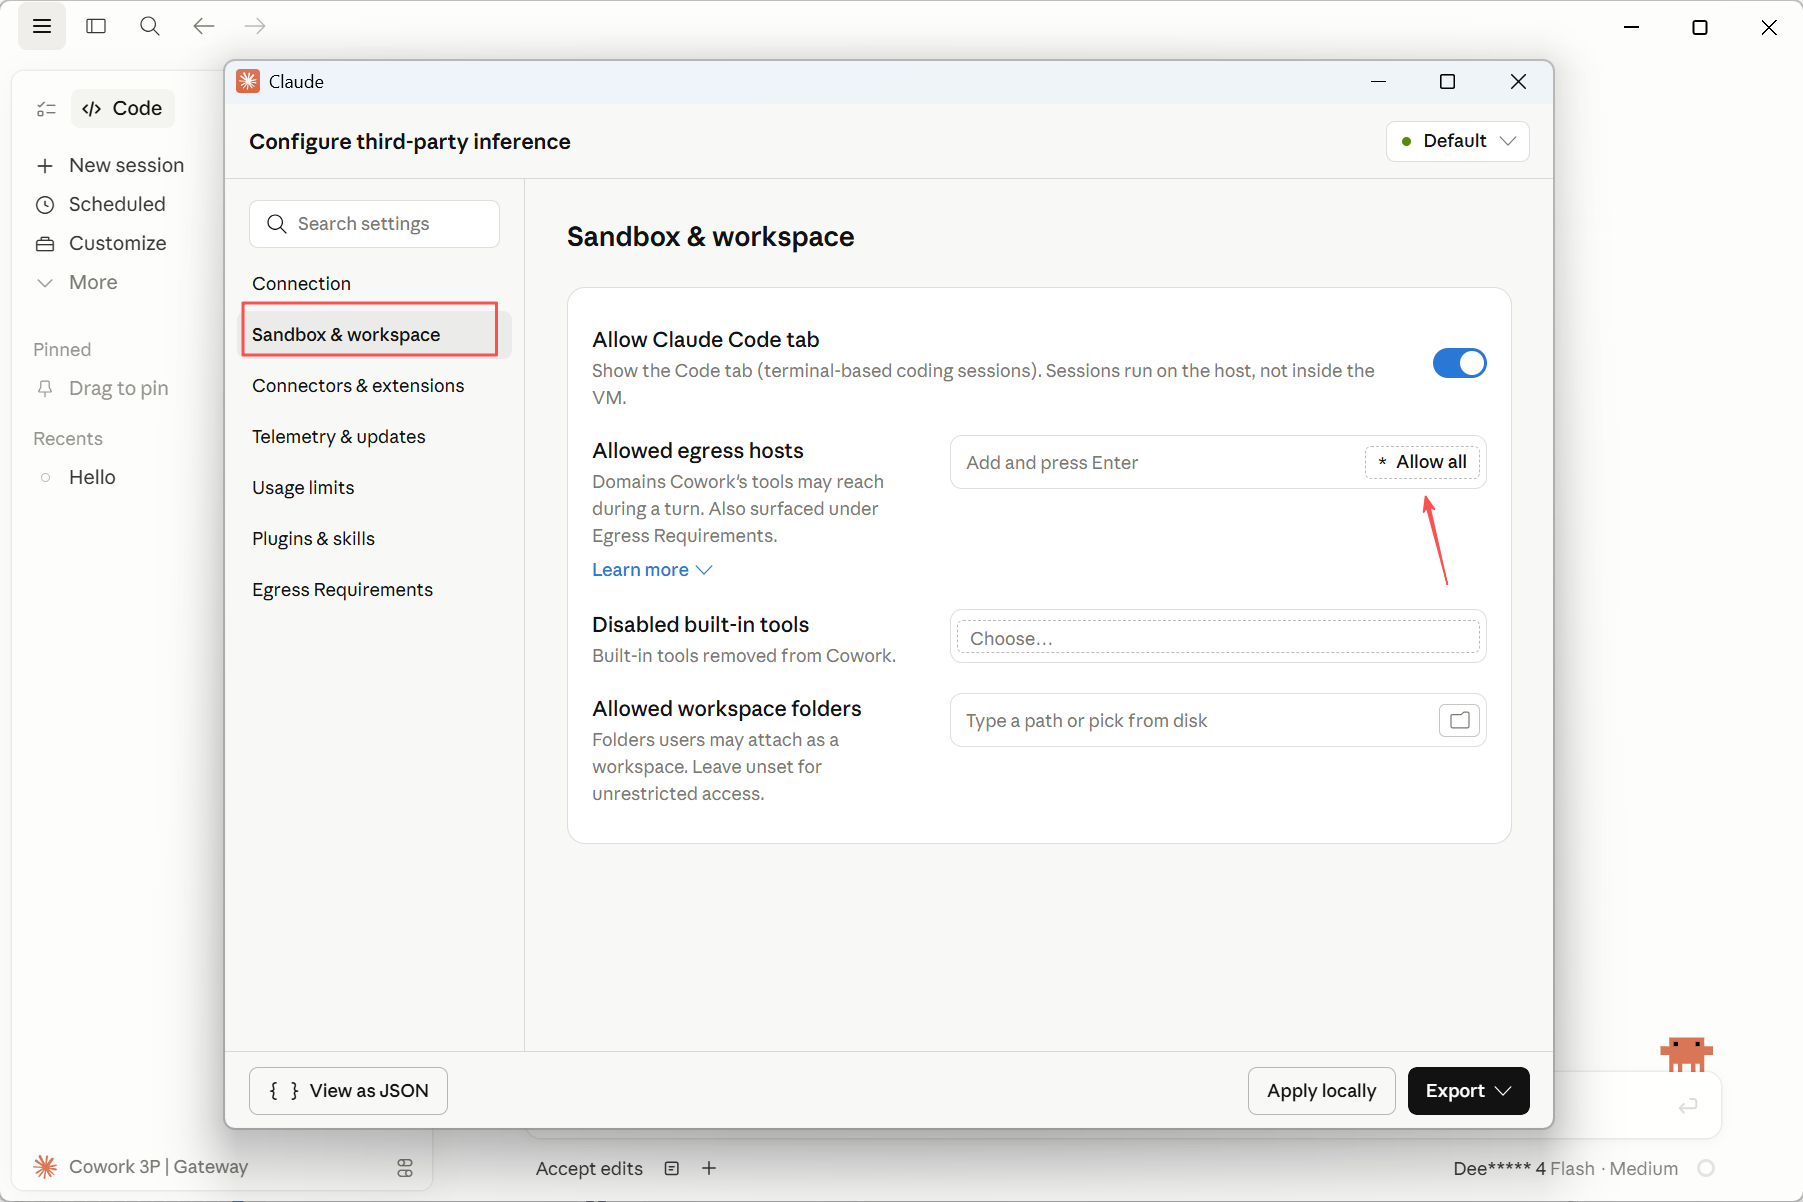The image size is (1803, 1202).
Task: Open Connectors & extensions settings
Action: pos(358,386)
